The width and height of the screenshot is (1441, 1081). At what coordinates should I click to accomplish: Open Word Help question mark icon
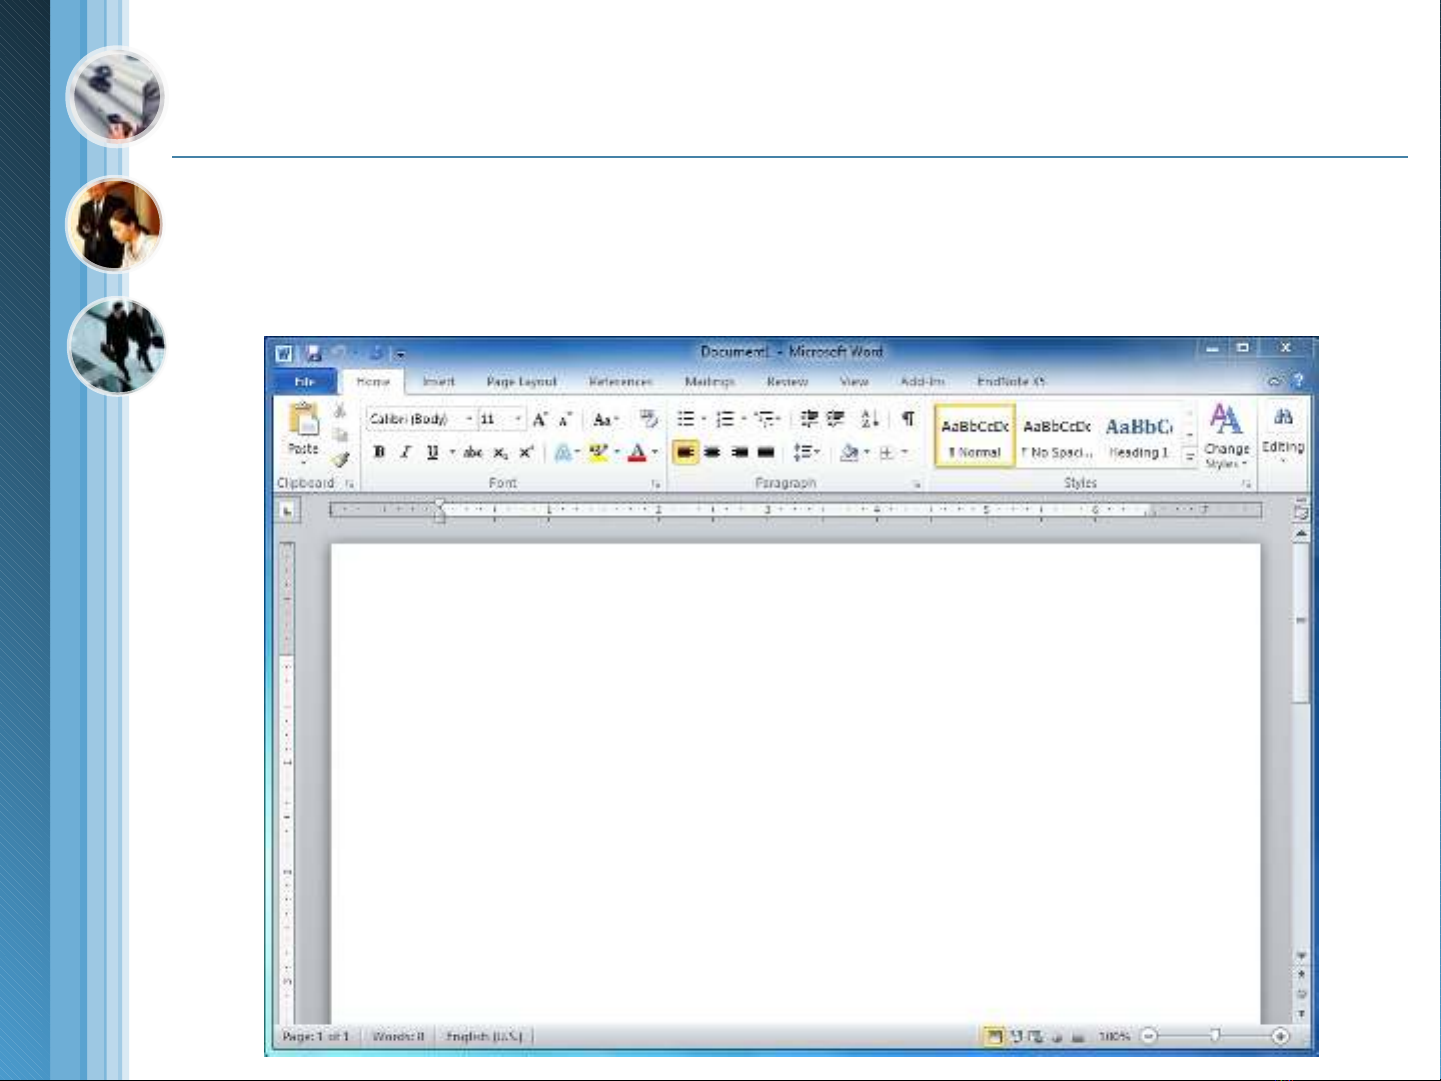1298,381
